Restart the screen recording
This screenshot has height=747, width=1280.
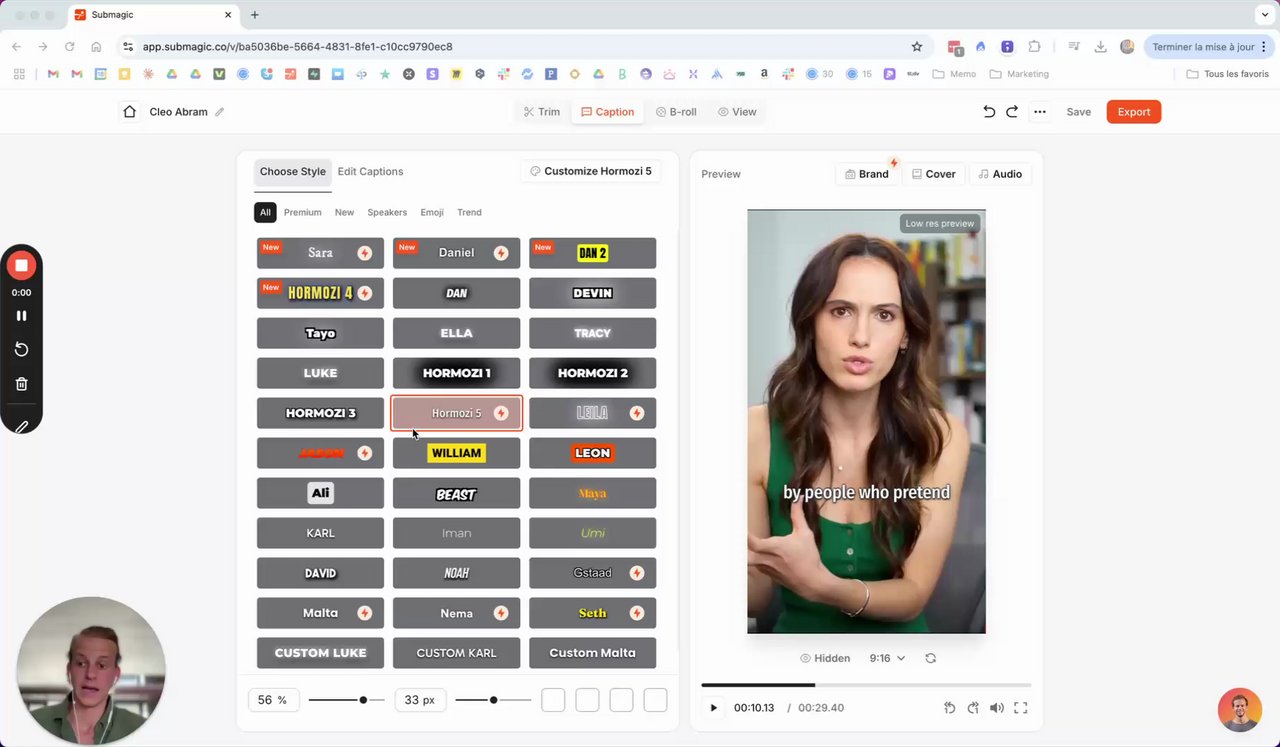pos(21,349)
